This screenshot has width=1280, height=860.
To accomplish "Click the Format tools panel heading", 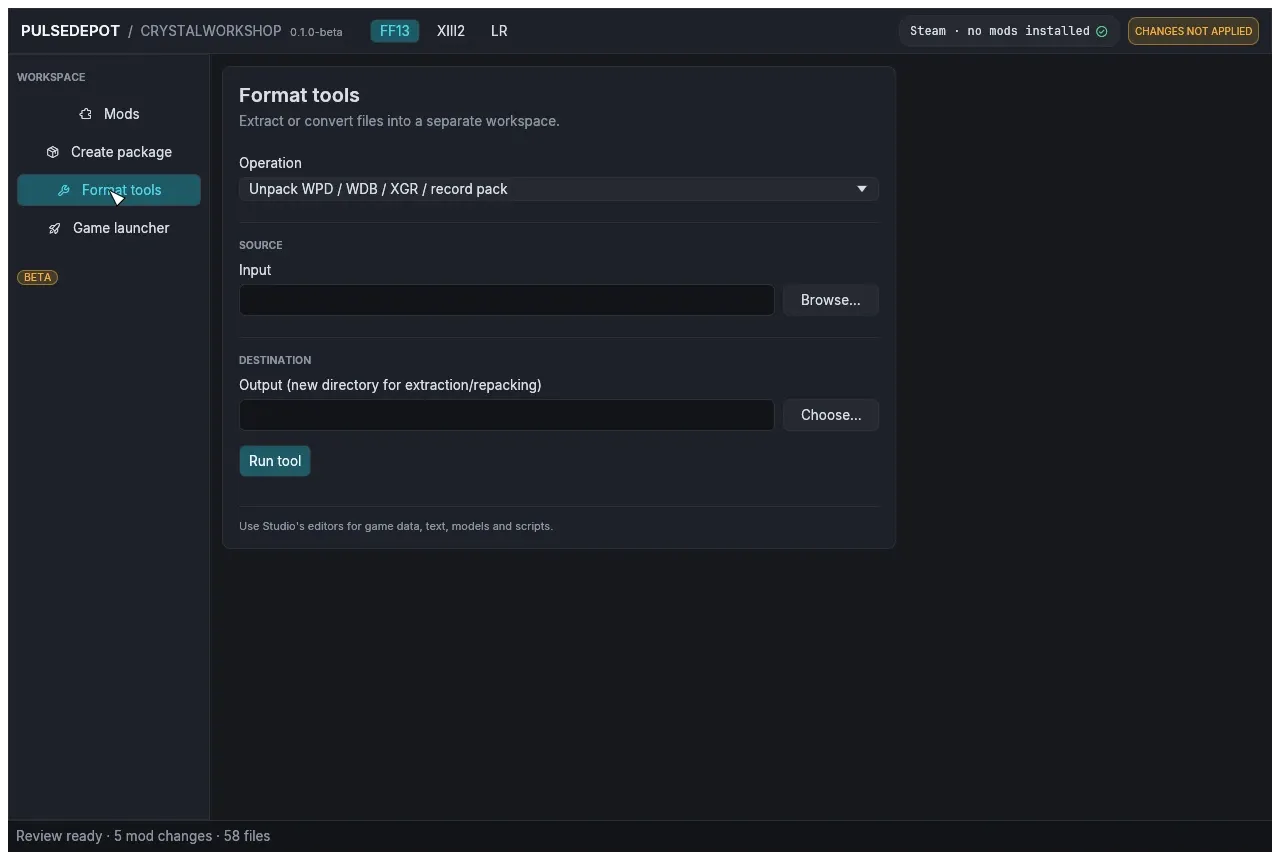I will click(299, 95).
